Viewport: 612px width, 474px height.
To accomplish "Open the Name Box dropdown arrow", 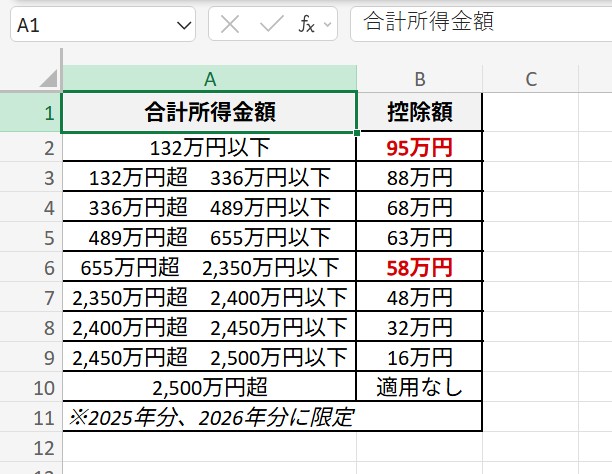I will pyautogui.click(x=184, y=25).
